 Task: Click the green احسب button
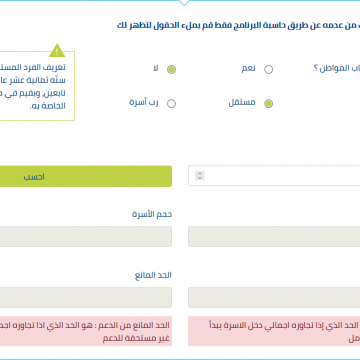click(86, 176)
